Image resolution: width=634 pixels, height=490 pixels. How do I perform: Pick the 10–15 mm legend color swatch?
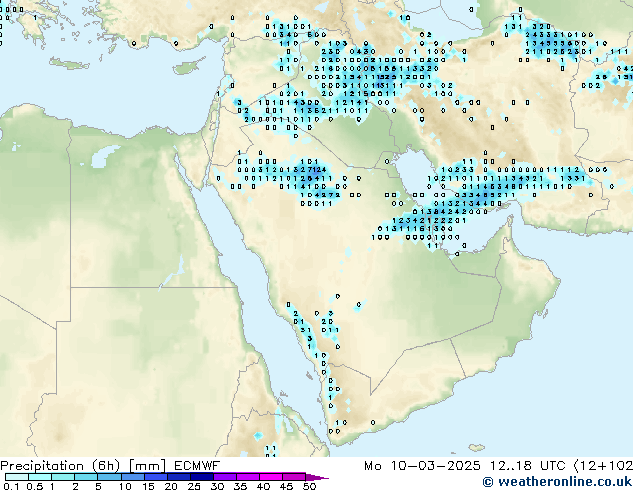point(133,477)
